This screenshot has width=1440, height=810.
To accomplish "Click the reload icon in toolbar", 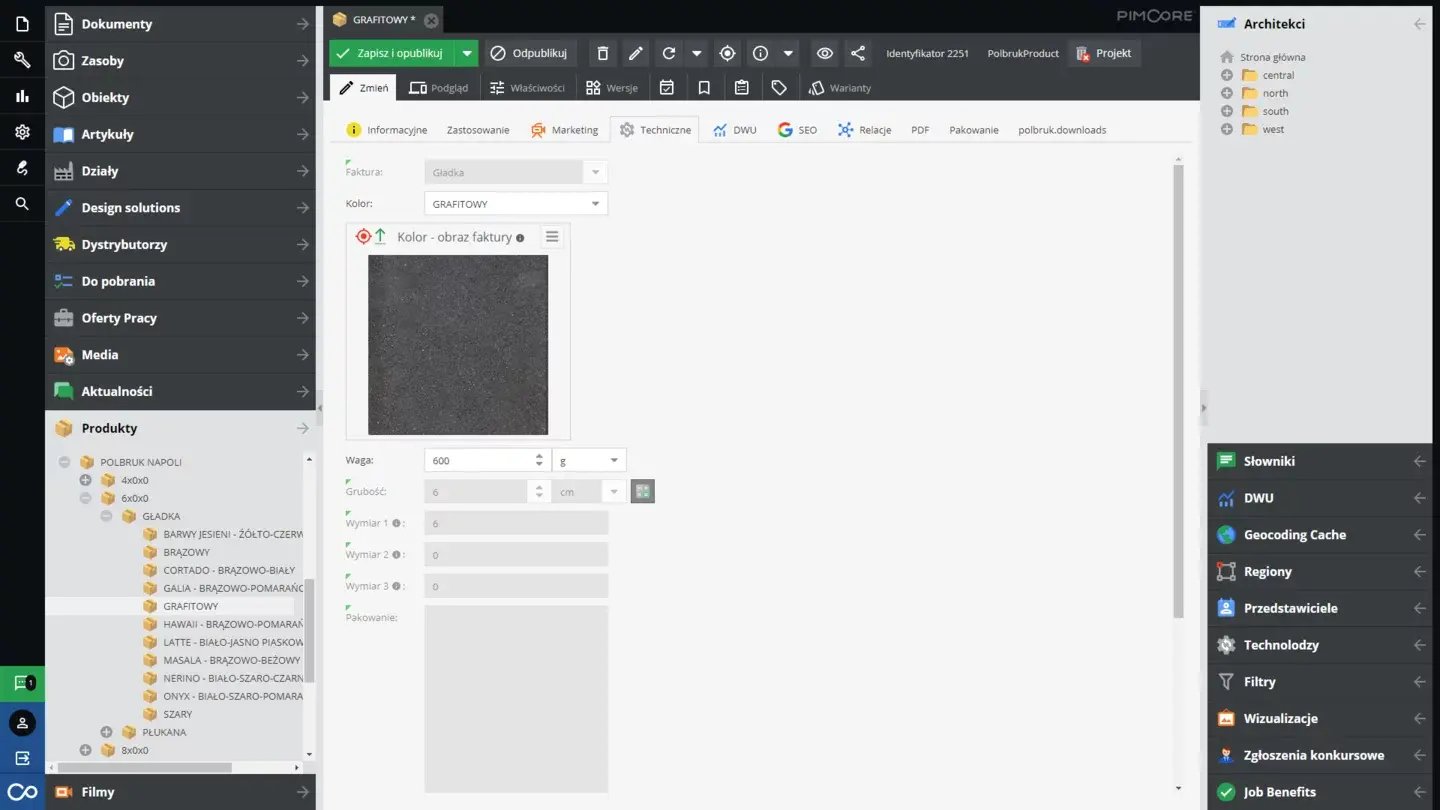I will (669, 53).
